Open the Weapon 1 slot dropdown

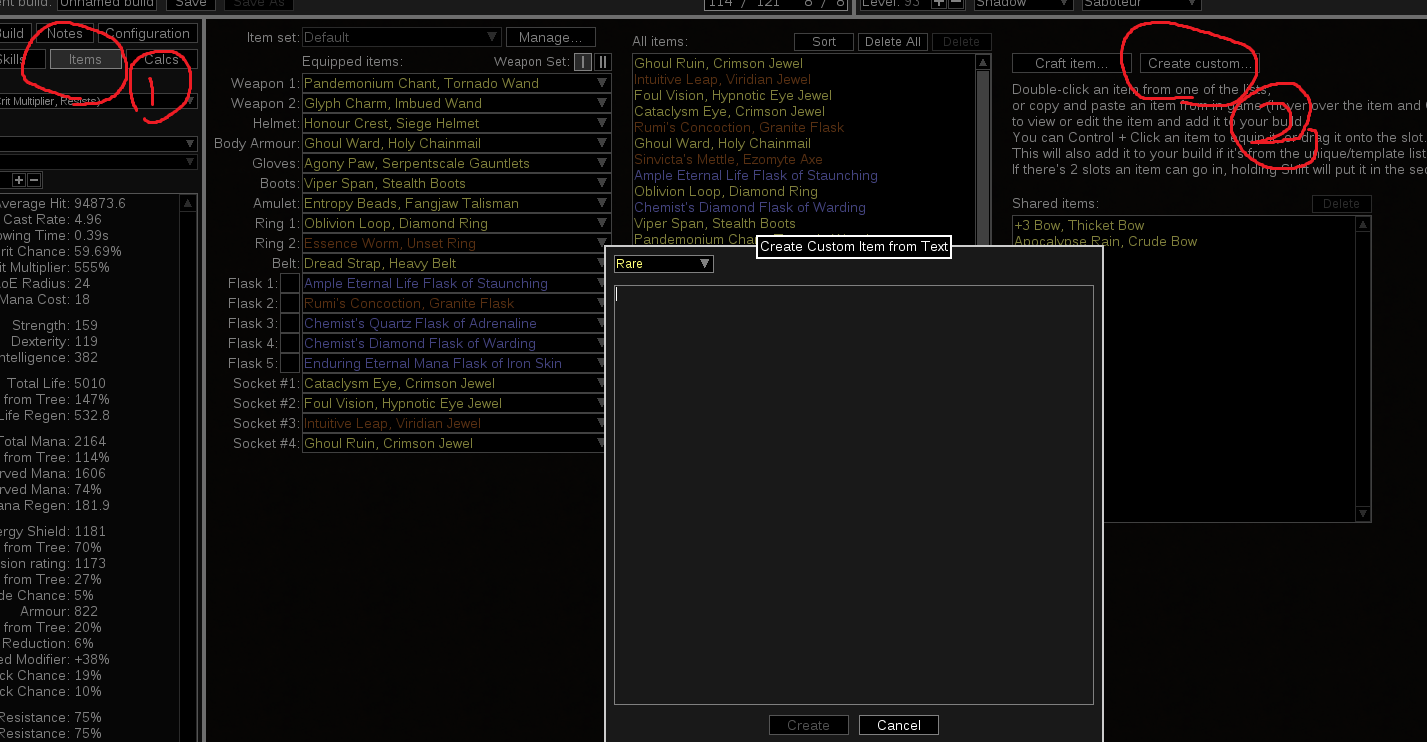(456, 83)
